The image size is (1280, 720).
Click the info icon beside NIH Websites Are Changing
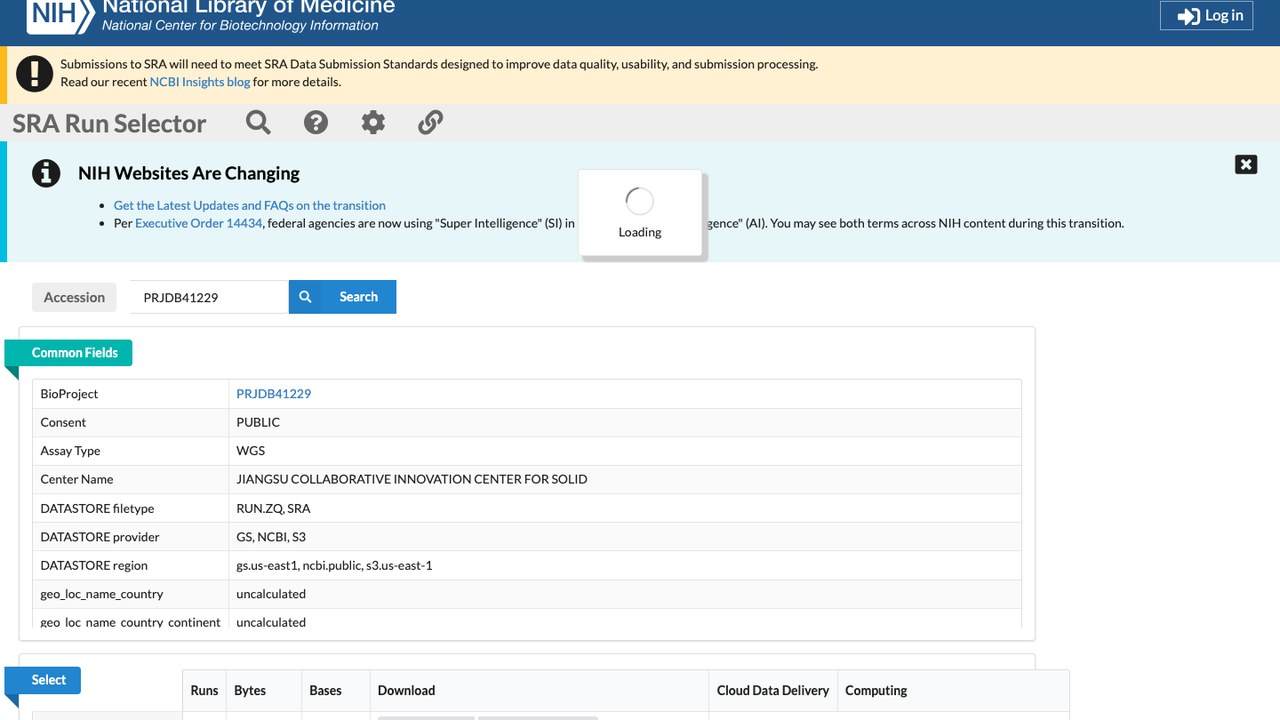(46, 173)
